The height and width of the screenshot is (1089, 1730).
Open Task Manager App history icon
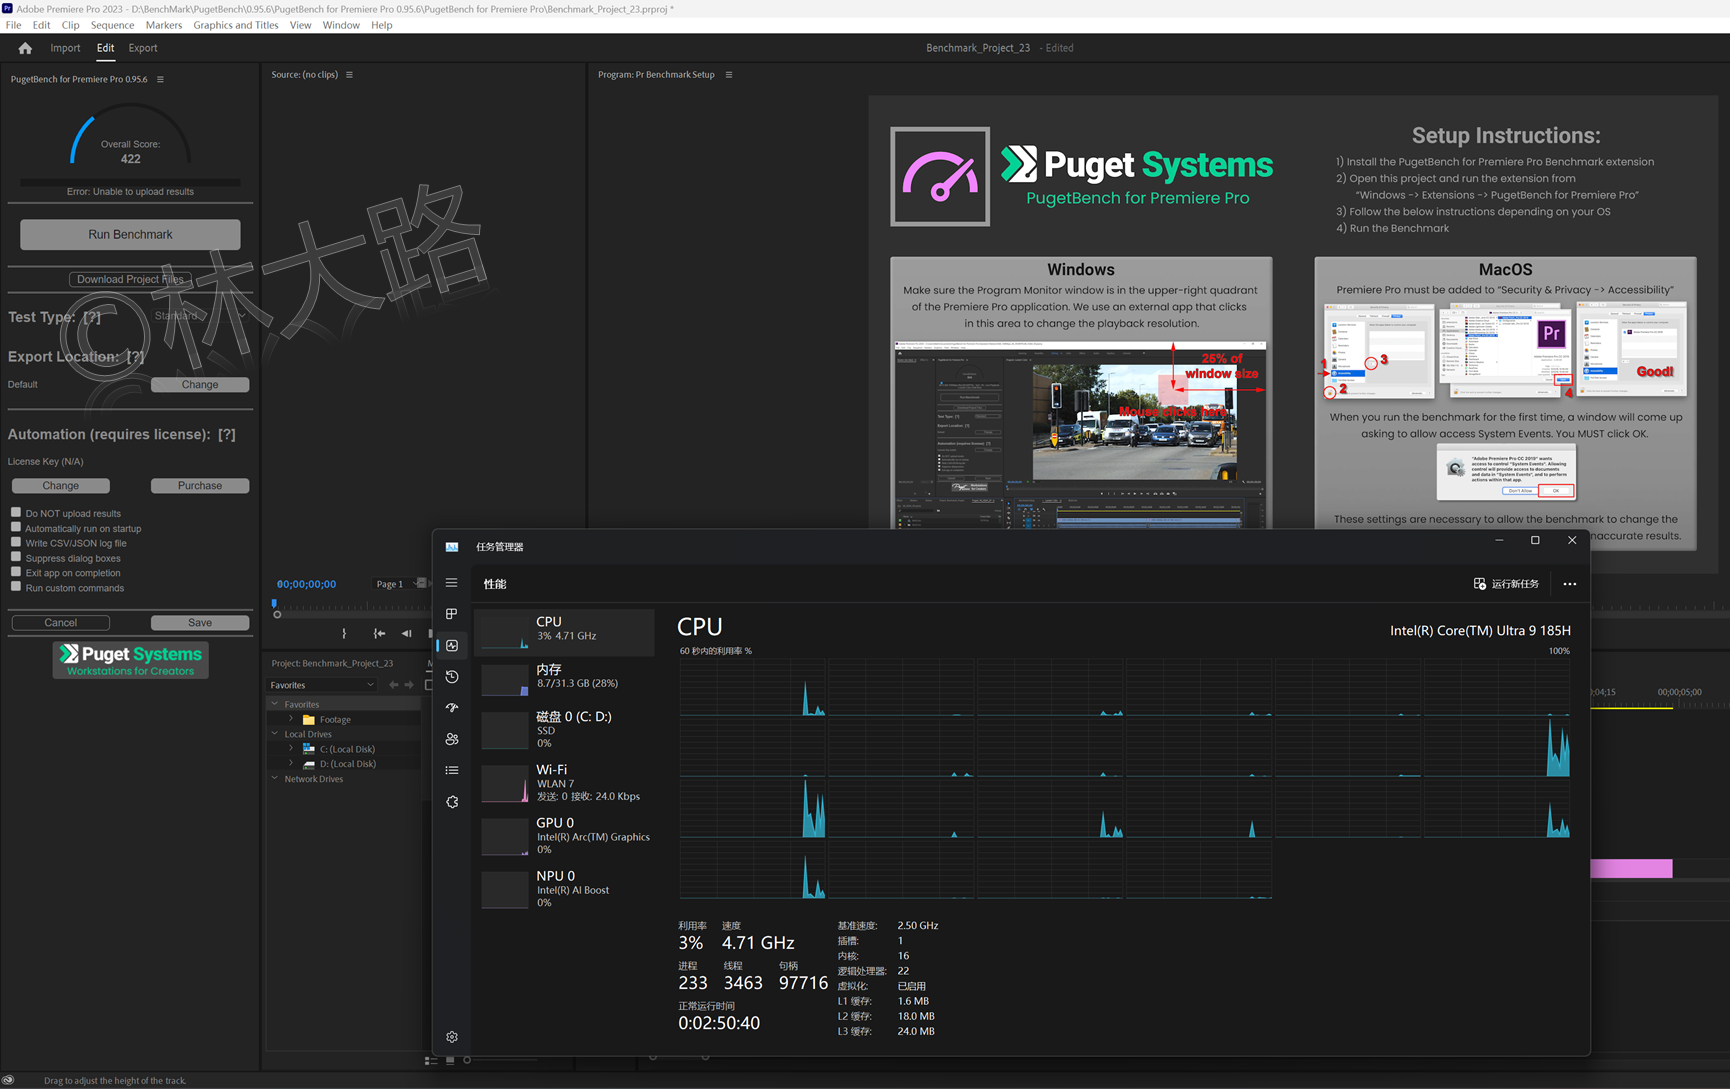pos(452,677)
